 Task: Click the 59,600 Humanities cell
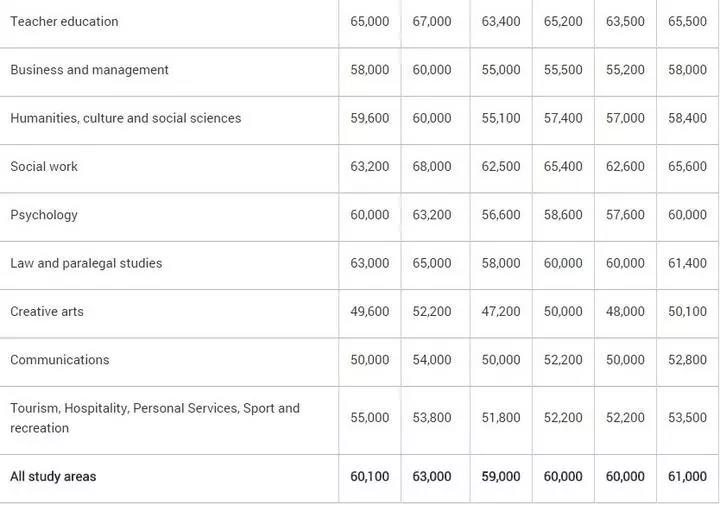[370, 118]
